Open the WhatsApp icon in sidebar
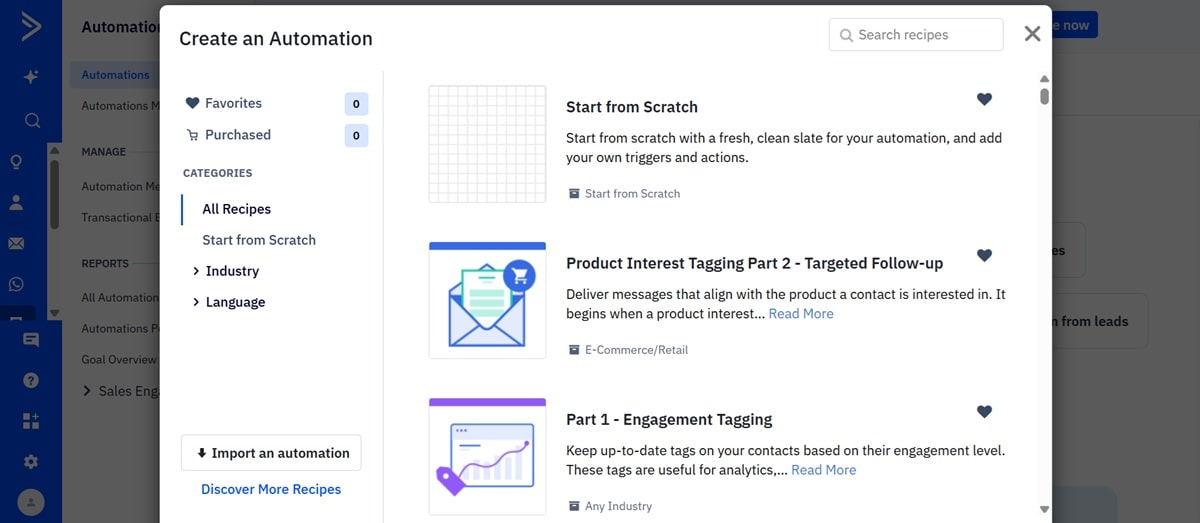 (x=16, y=285)
